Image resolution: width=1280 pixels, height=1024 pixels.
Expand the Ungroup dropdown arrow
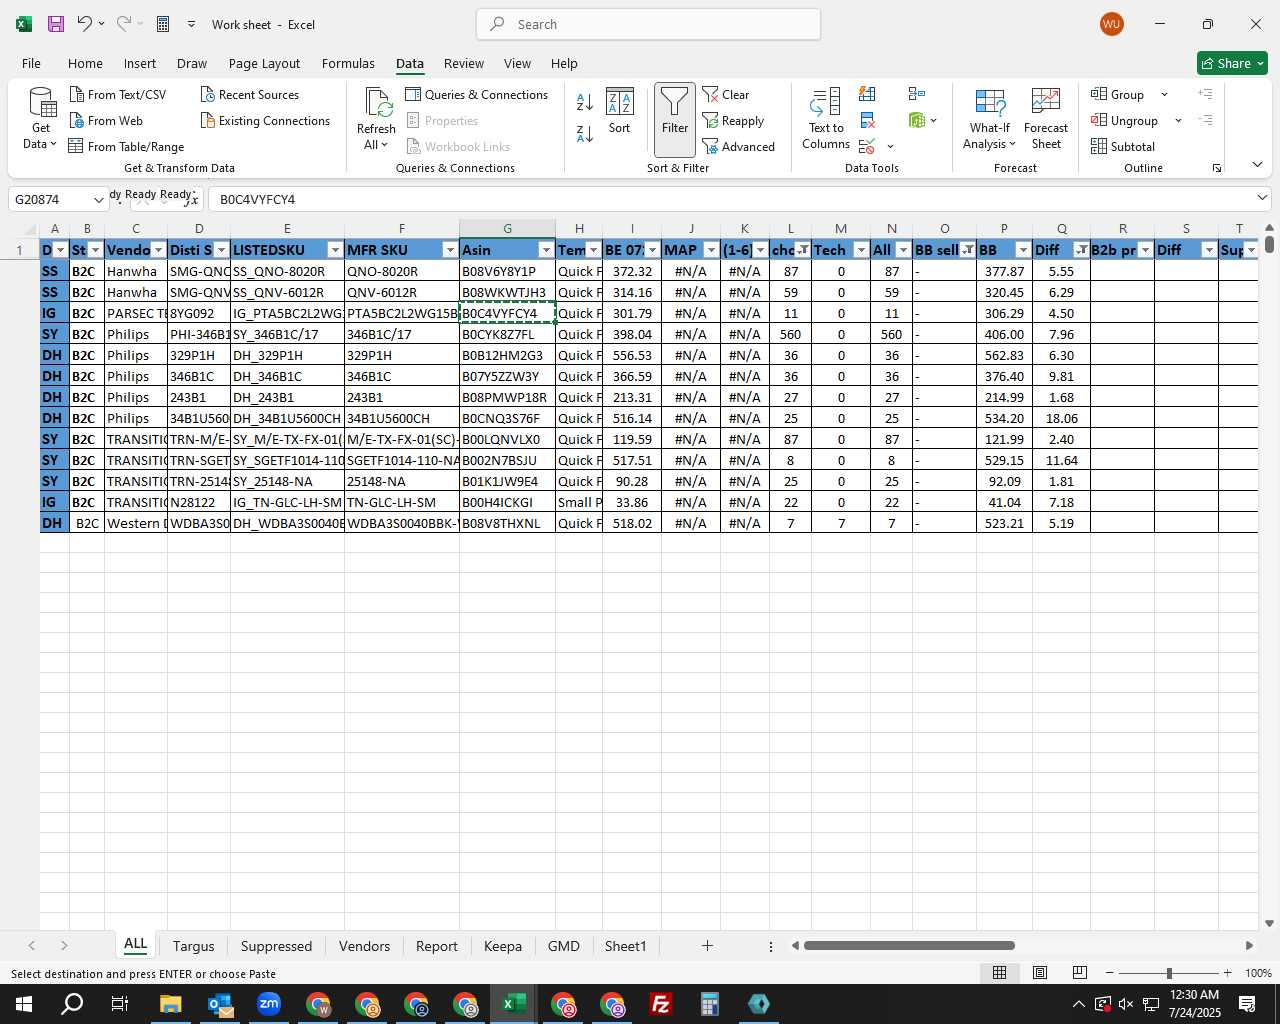tap(1178, 120)
